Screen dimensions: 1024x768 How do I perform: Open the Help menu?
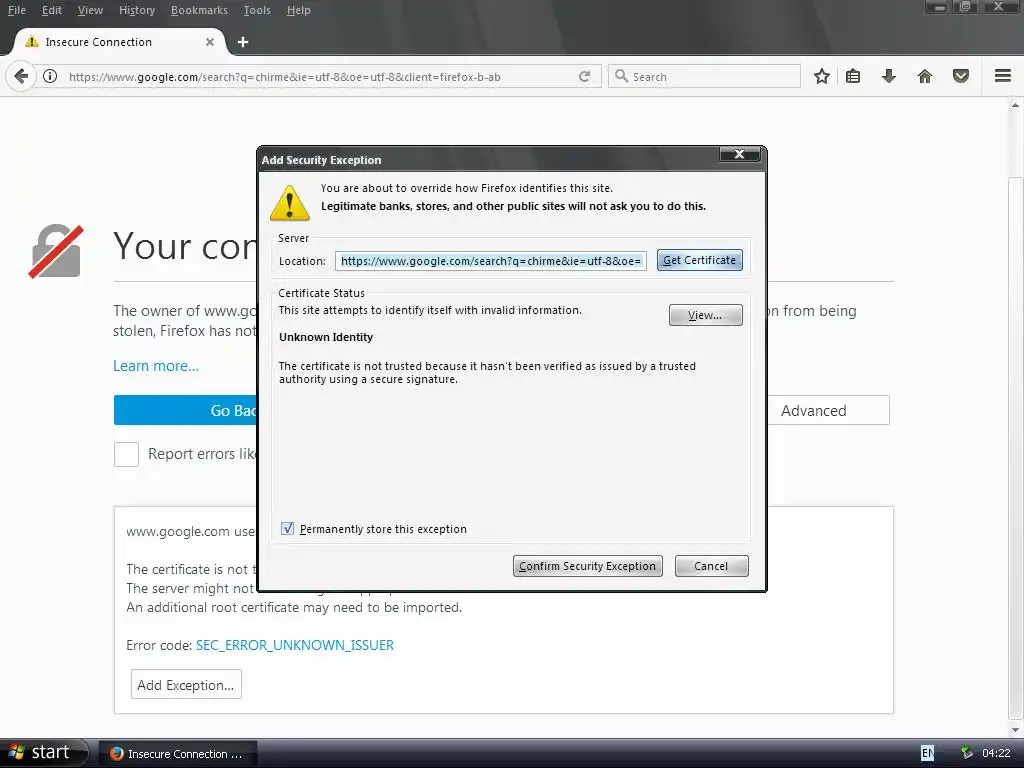coord(298,10)
